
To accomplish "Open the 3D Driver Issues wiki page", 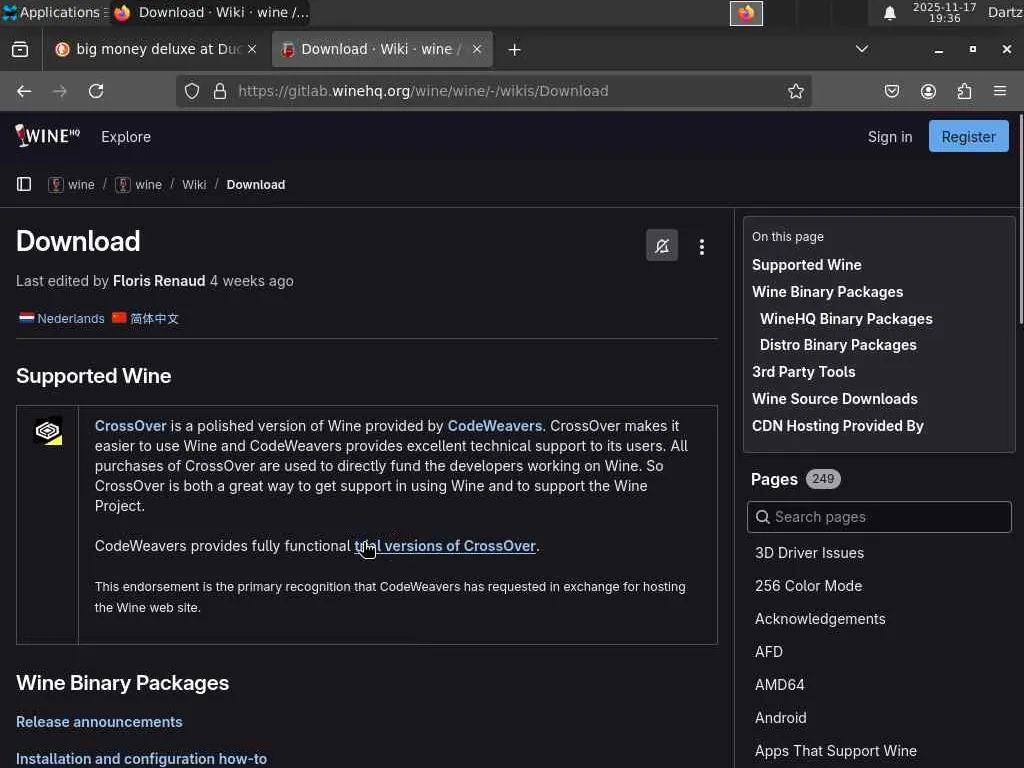I will click(809, 553).
